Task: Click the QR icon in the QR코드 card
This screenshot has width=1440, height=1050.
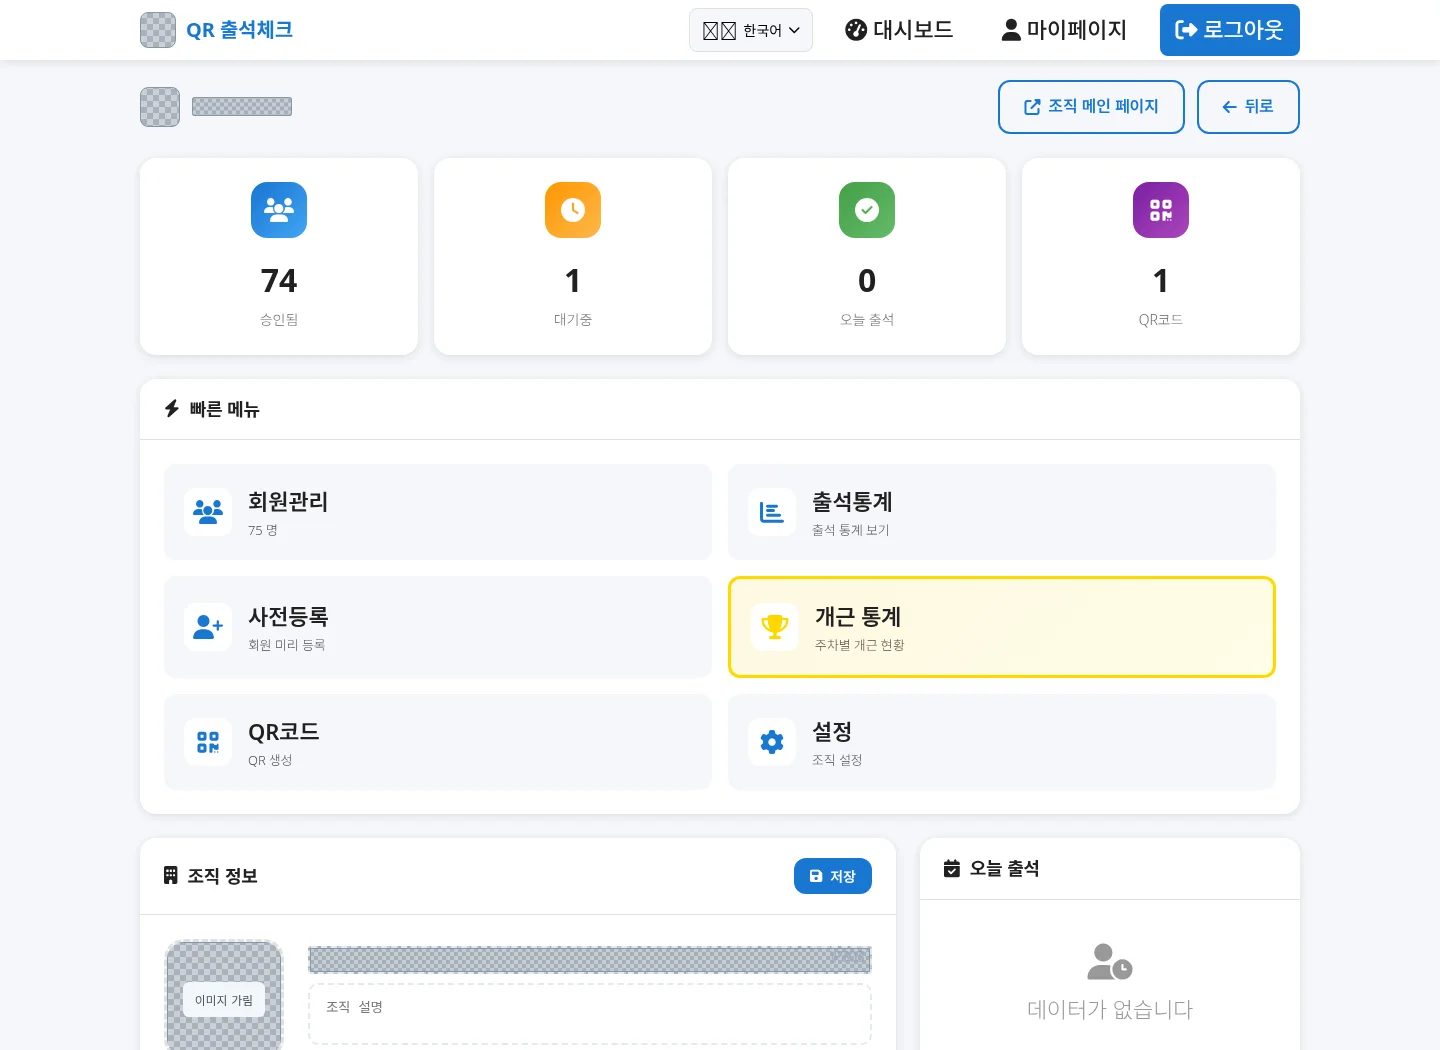Action: click(x=208, y=742)
